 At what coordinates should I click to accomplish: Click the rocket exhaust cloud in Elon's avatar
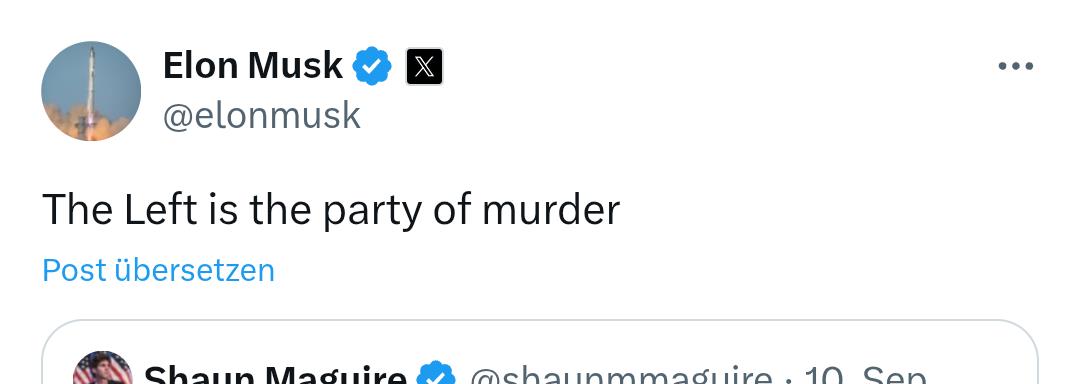tap(90, 124)
